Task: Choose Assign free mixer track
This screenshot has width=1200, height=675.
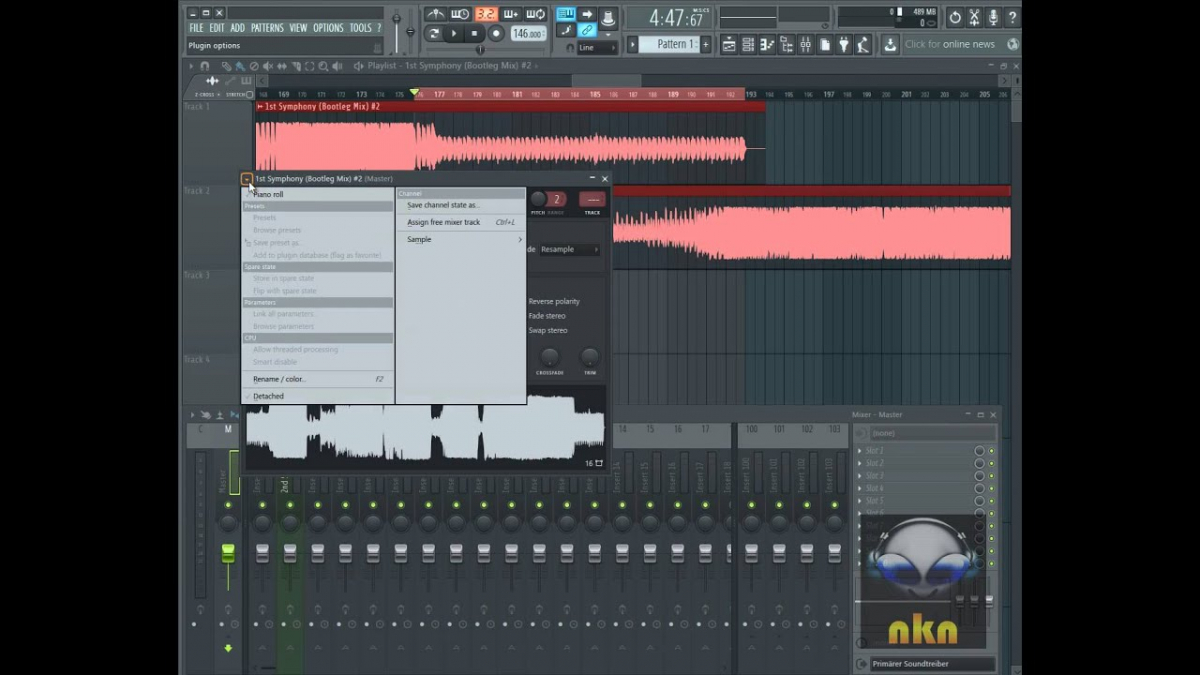Action: 444,222
